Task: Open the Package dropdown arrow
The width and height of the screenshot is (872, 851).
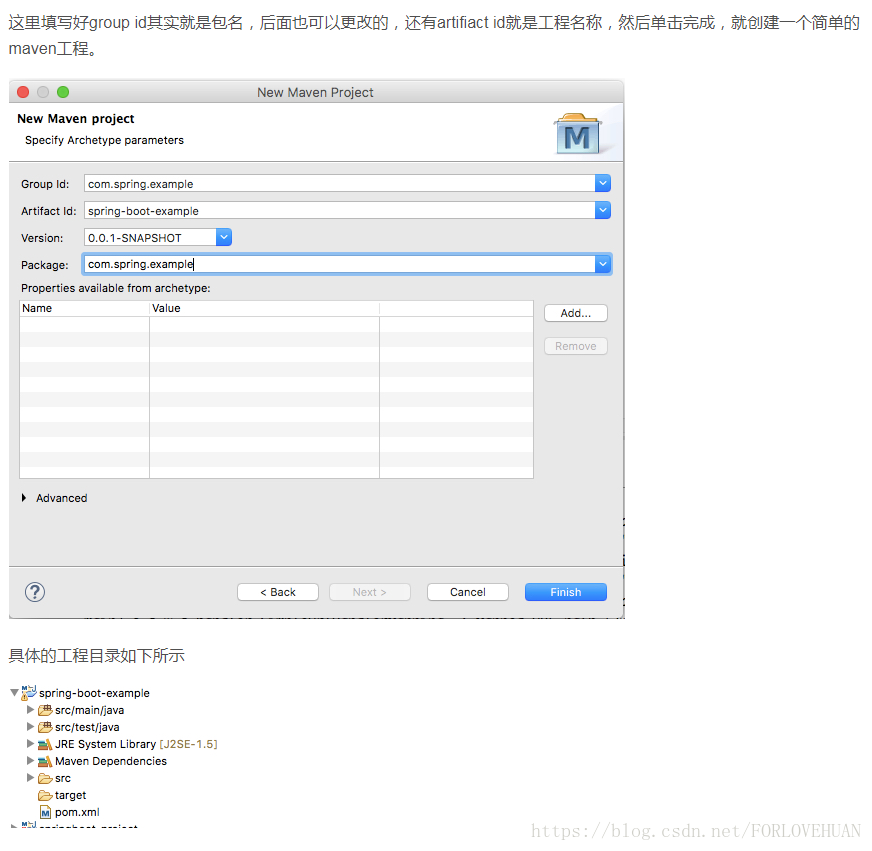Action: click(x=603, y=264)
